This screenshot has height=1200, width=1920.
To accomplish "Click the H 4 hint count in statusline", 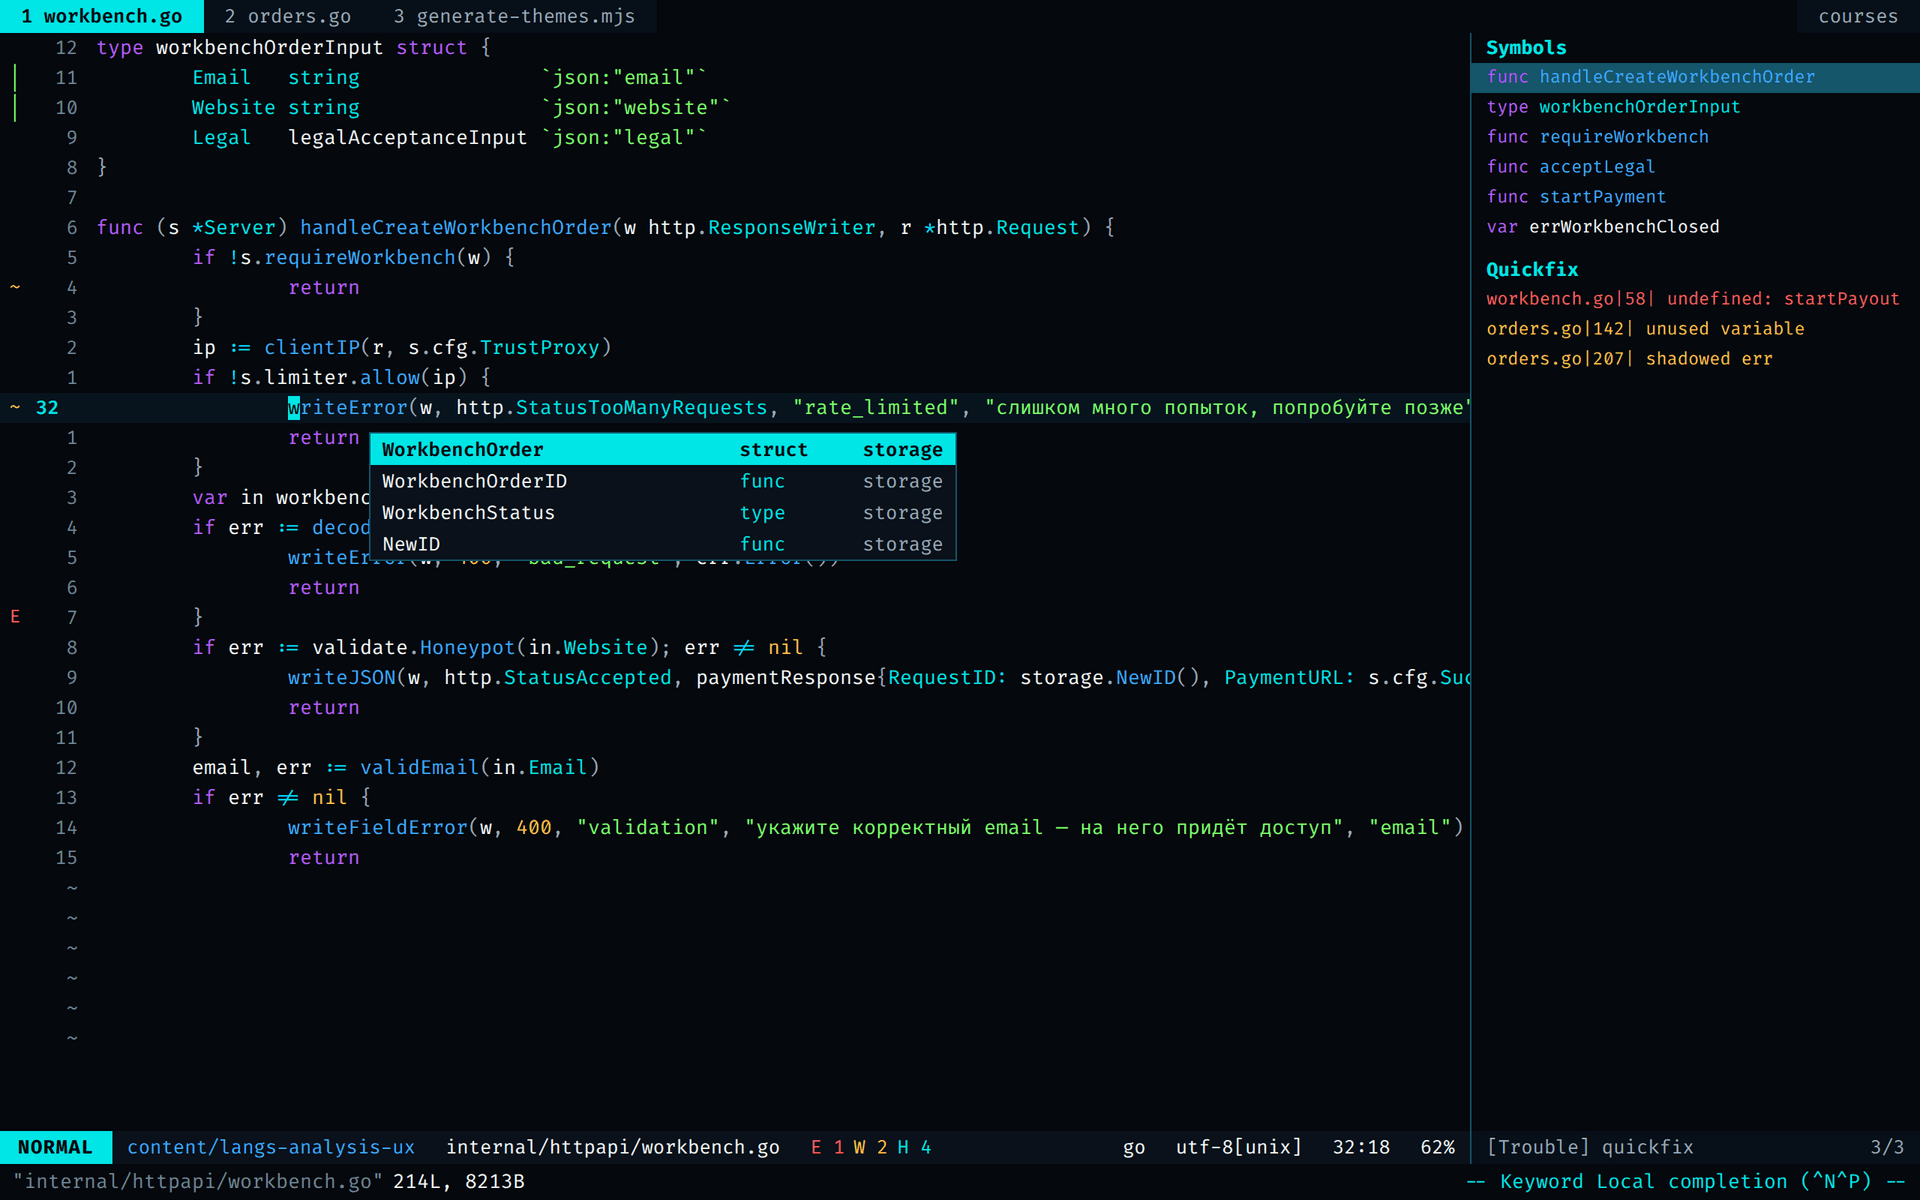I will pos(914,1147).
